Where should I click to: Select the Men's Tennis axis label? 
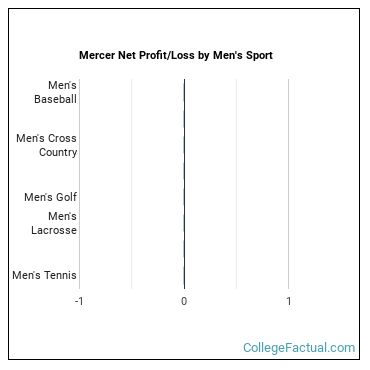point(44,275)
